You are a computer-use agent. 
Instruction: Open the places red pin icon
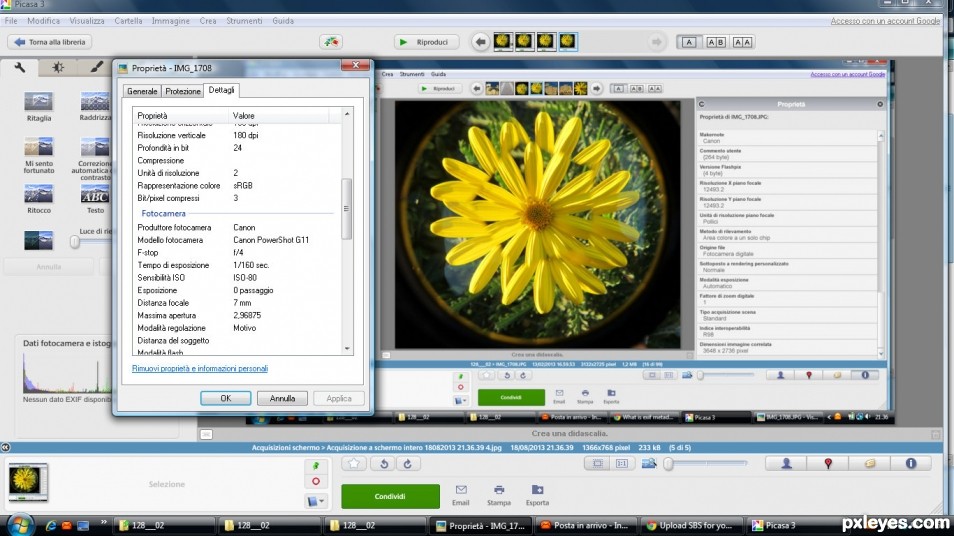coord(827,464)
